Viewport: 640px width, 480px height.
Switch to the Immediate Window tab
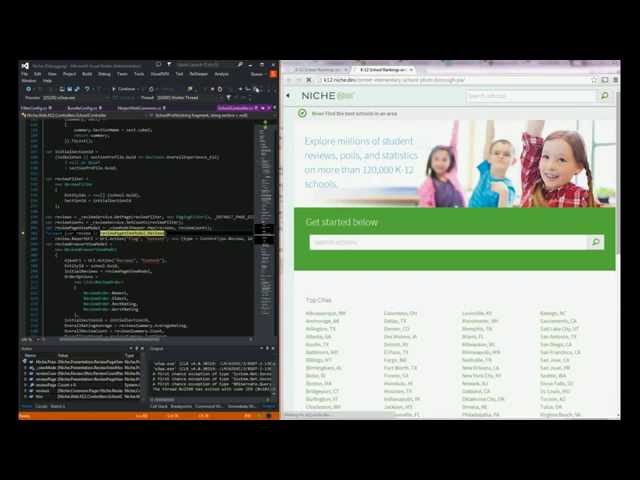pos(242,406)
